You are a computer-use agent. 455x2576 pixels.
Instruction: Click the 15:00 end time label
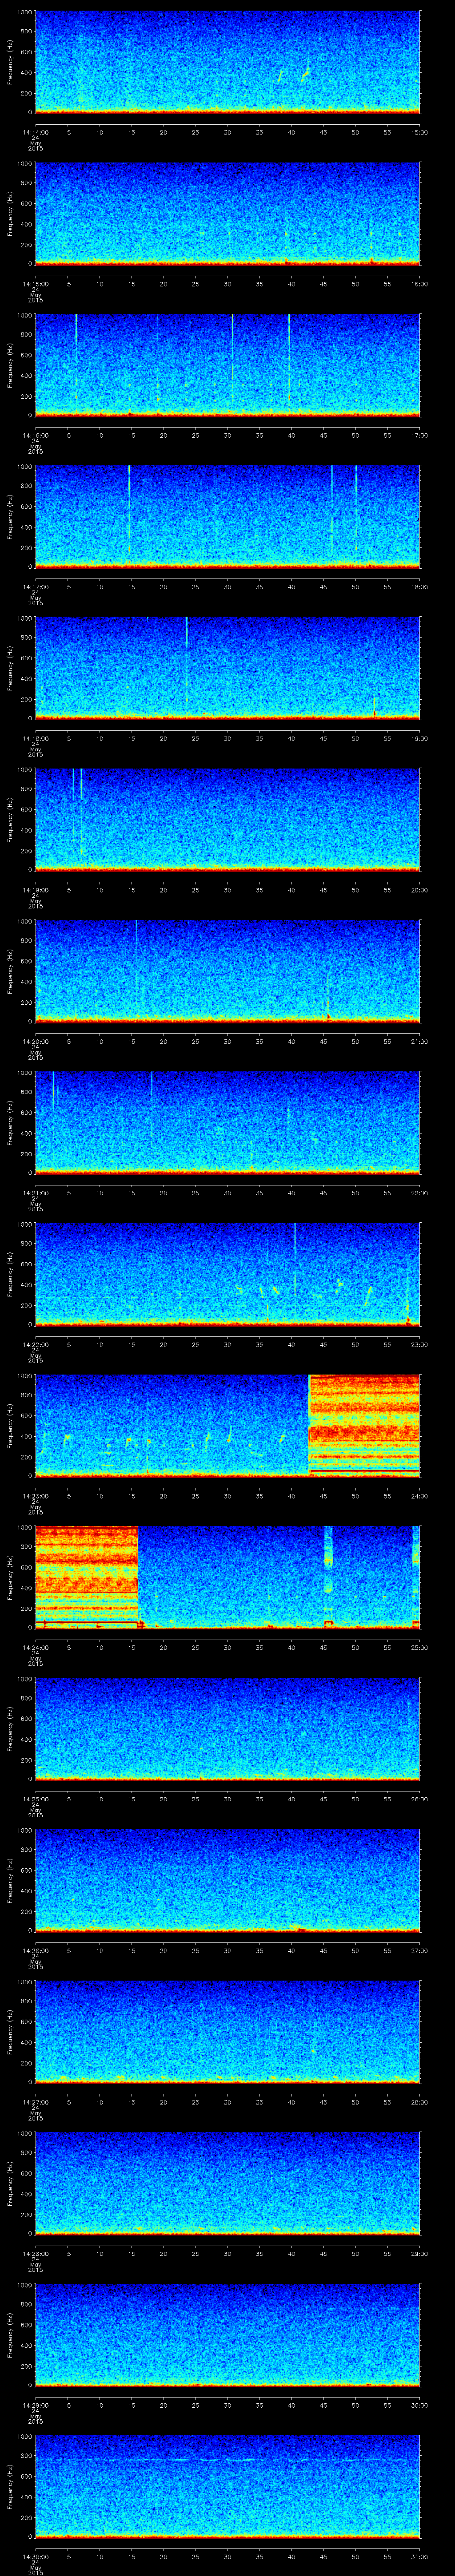419,132
